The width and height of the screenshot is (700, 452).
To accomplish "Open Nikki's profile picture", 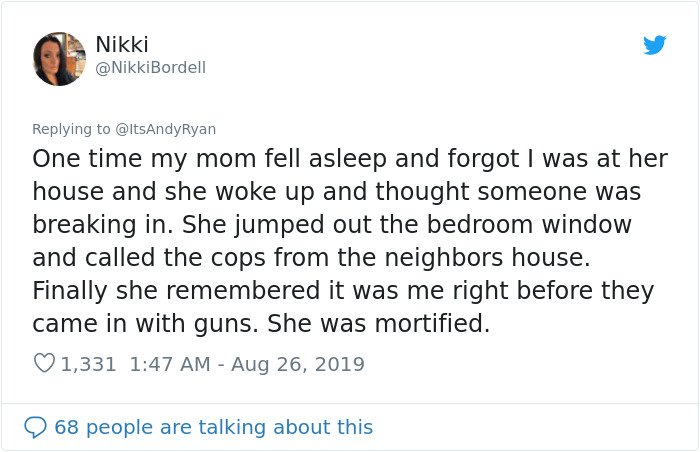I will (59, 59).
